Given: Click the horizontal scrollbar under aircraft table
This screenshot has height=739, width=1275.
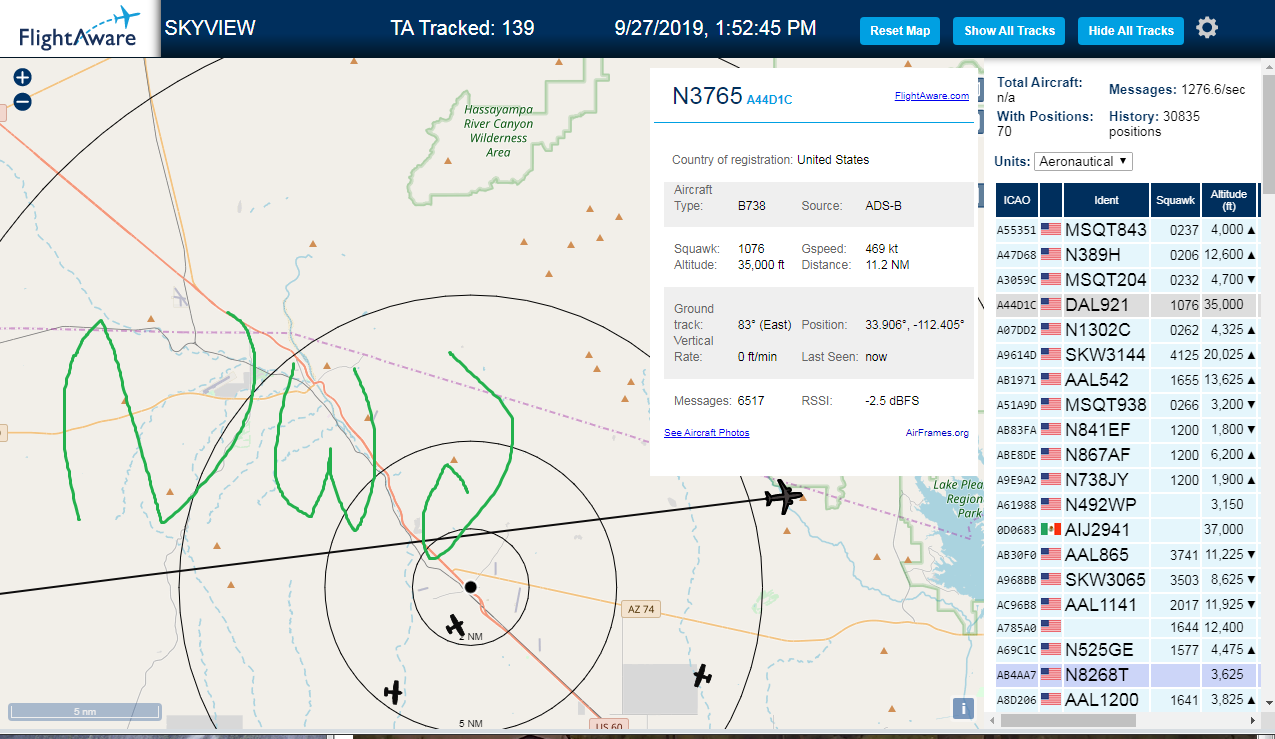Looking at the screenshot, I should [1066, 720].
